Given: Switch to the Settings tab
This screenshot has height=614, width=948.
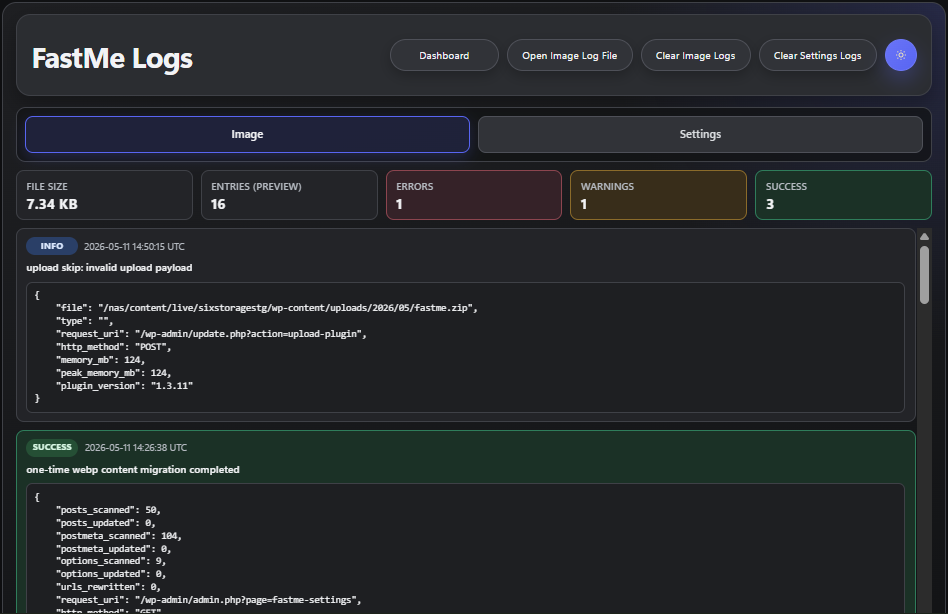Looking at the screenshot, I should [x=700, y=134].
